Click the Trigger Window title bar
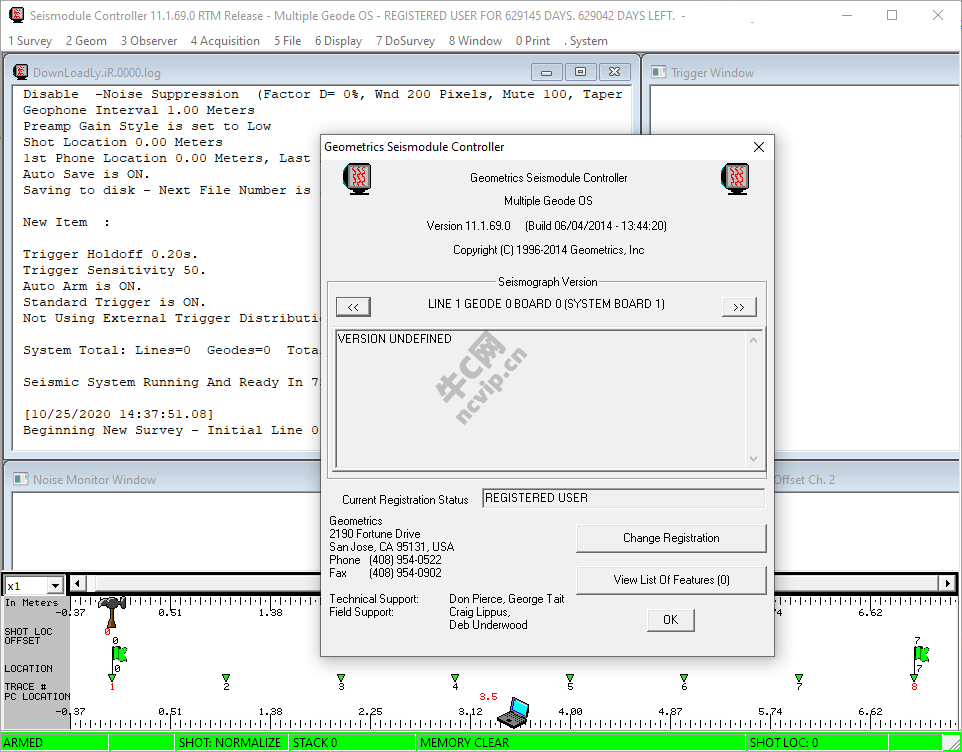 pyautogui.click(x=801, y=72)
